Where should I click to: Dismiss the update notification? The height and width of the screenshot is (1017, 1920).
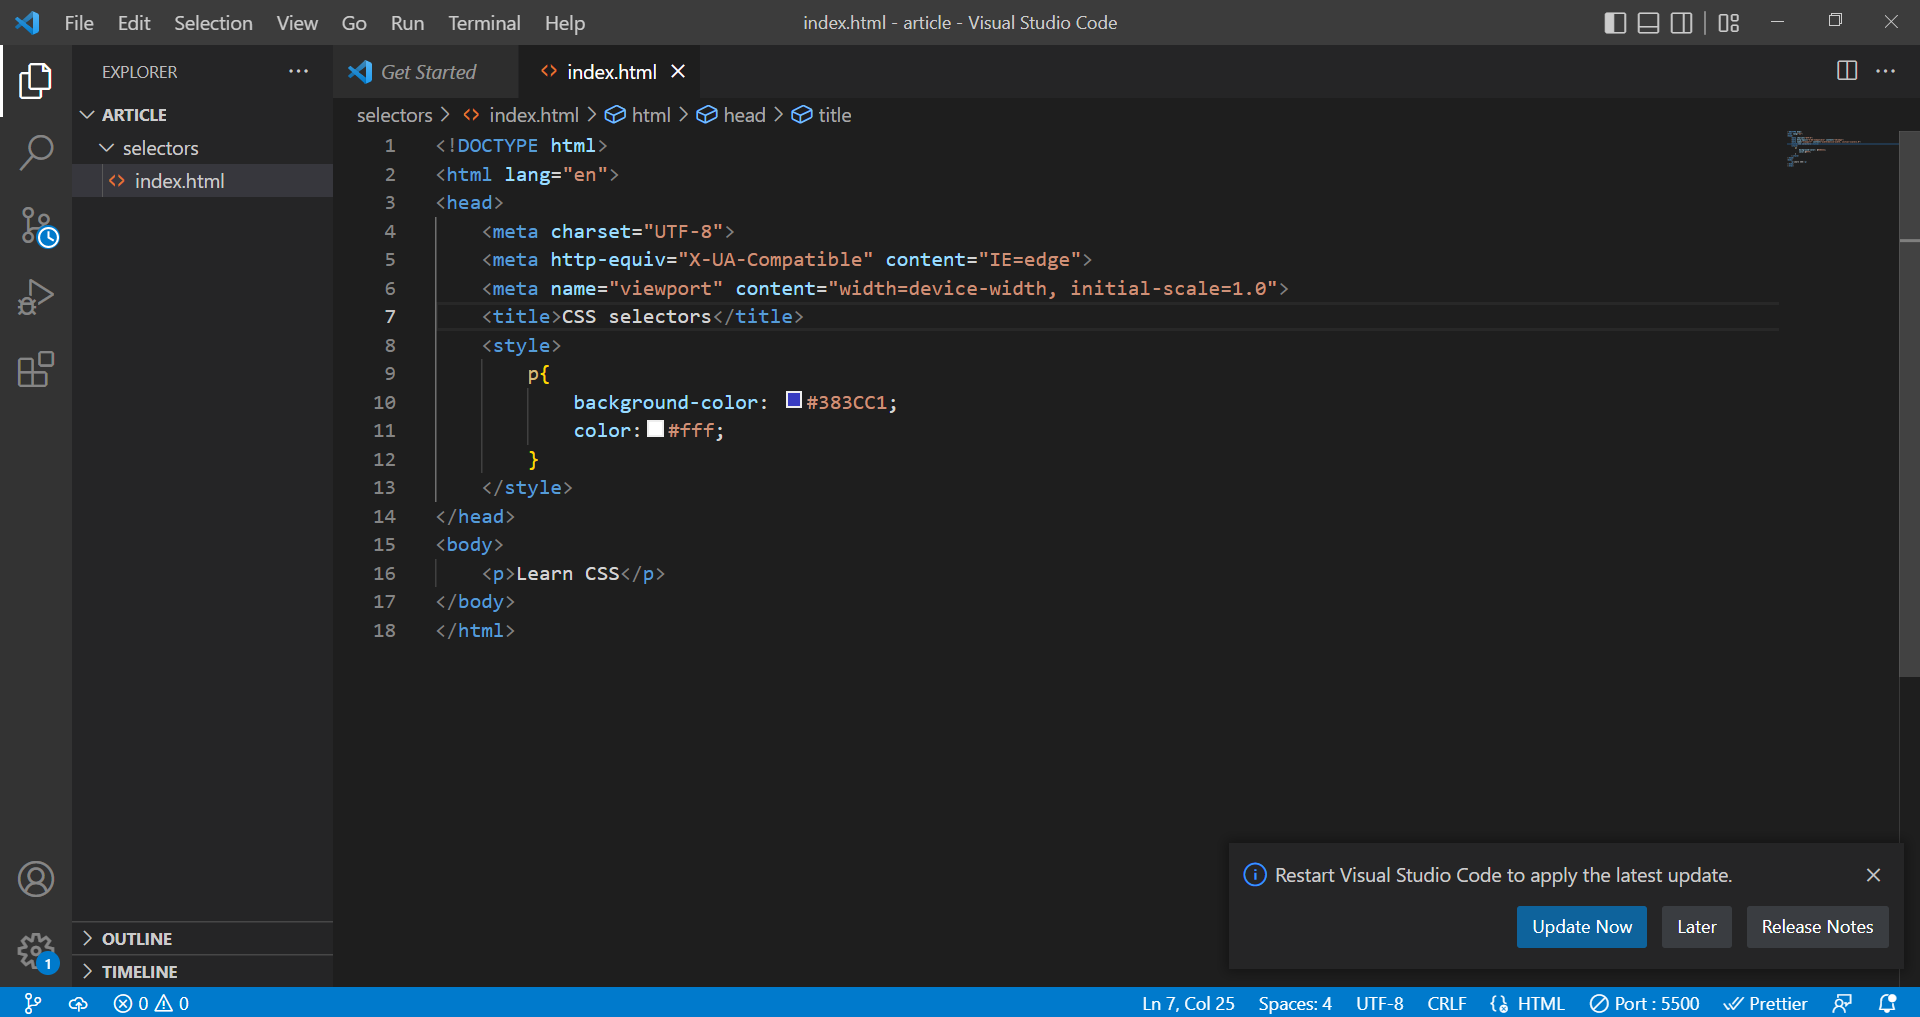(x=1873, y=875)
